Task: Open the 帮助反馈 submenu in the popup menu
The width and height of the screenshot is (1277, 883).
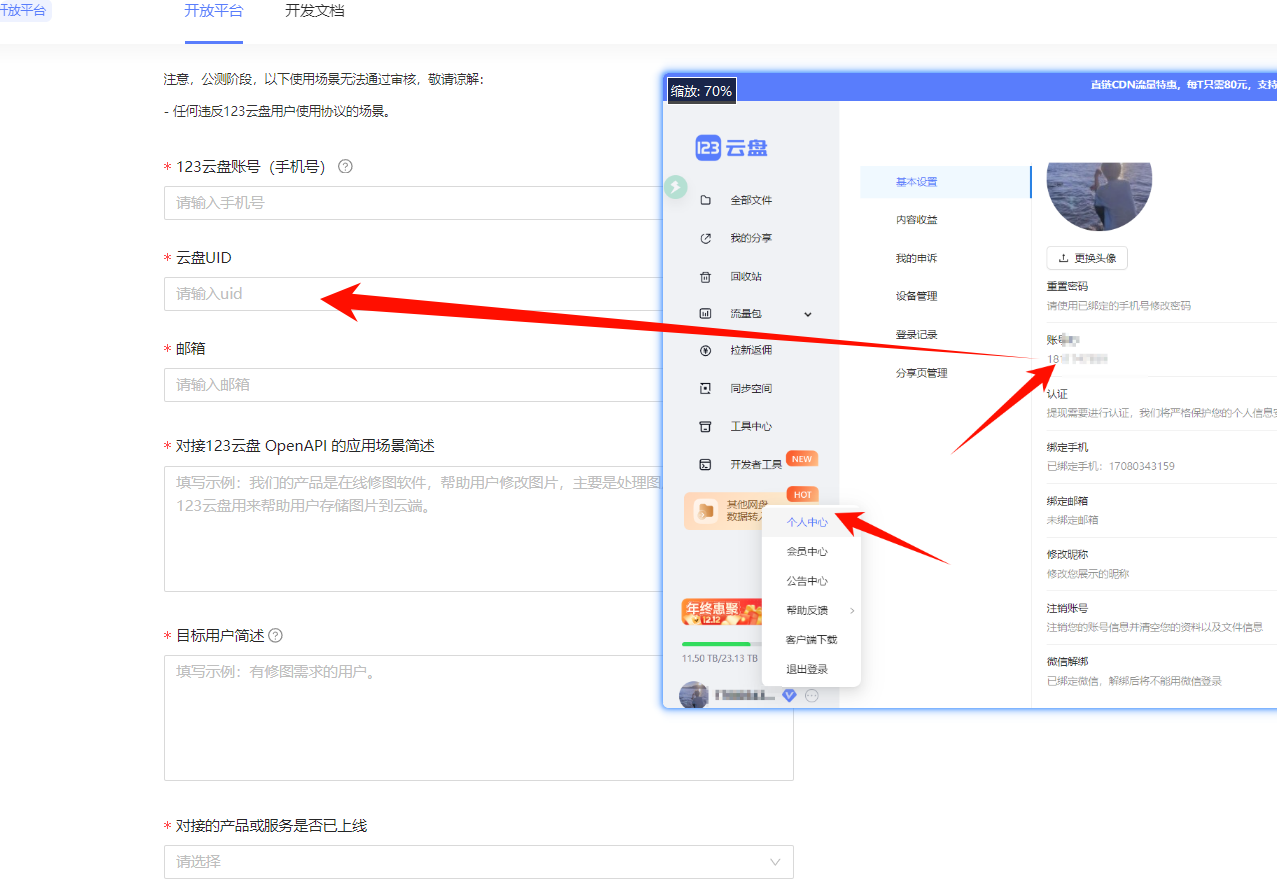Action: [811, 611]
